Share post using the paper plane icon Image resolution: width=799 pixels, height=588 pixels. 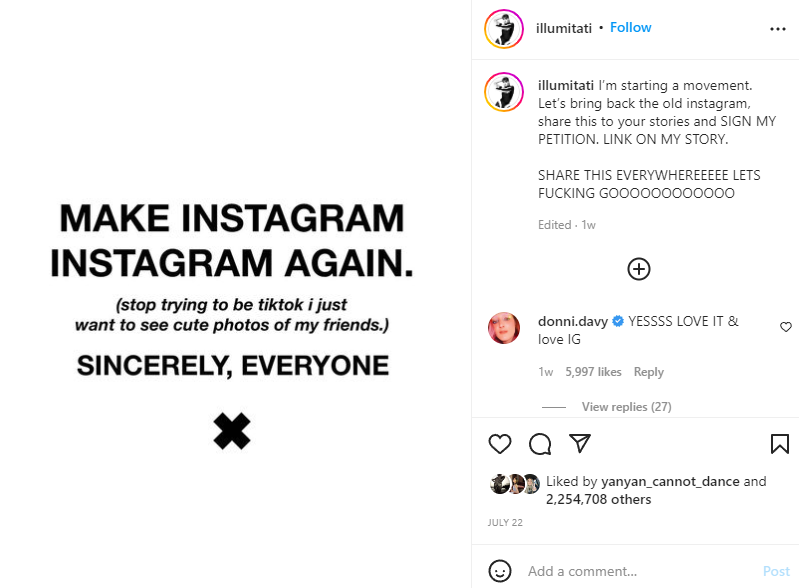(x=580, y=444)
